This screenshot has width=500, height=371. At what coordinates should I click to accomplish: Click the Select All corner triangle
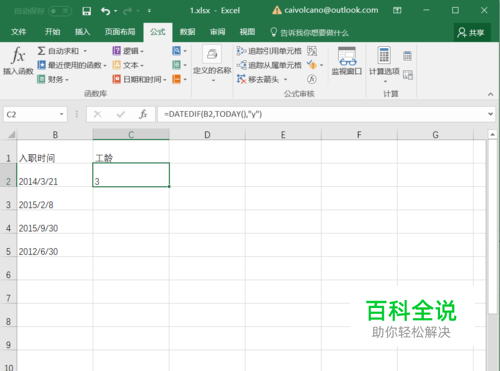pos(11,135)
